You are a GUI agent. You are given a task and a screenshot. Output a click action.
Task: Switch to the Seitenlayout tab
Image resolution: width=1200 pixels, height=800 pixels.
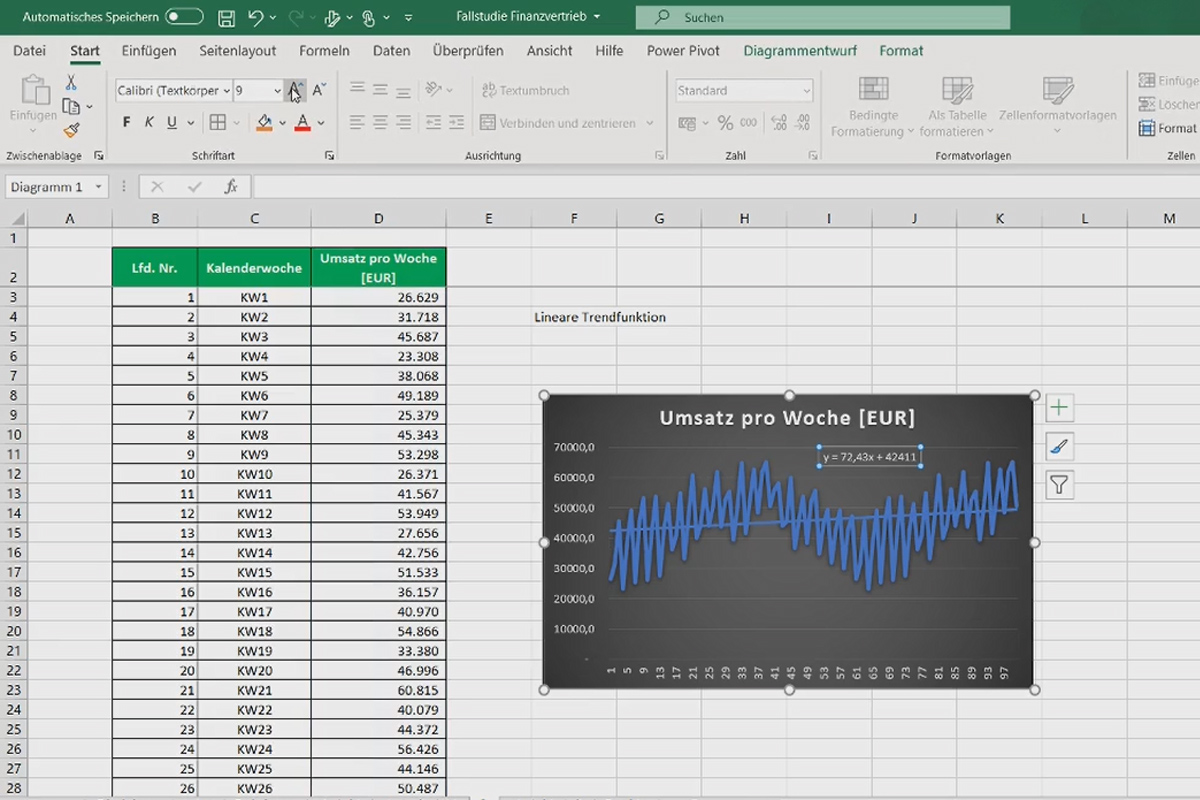click(x=238, y=50)
